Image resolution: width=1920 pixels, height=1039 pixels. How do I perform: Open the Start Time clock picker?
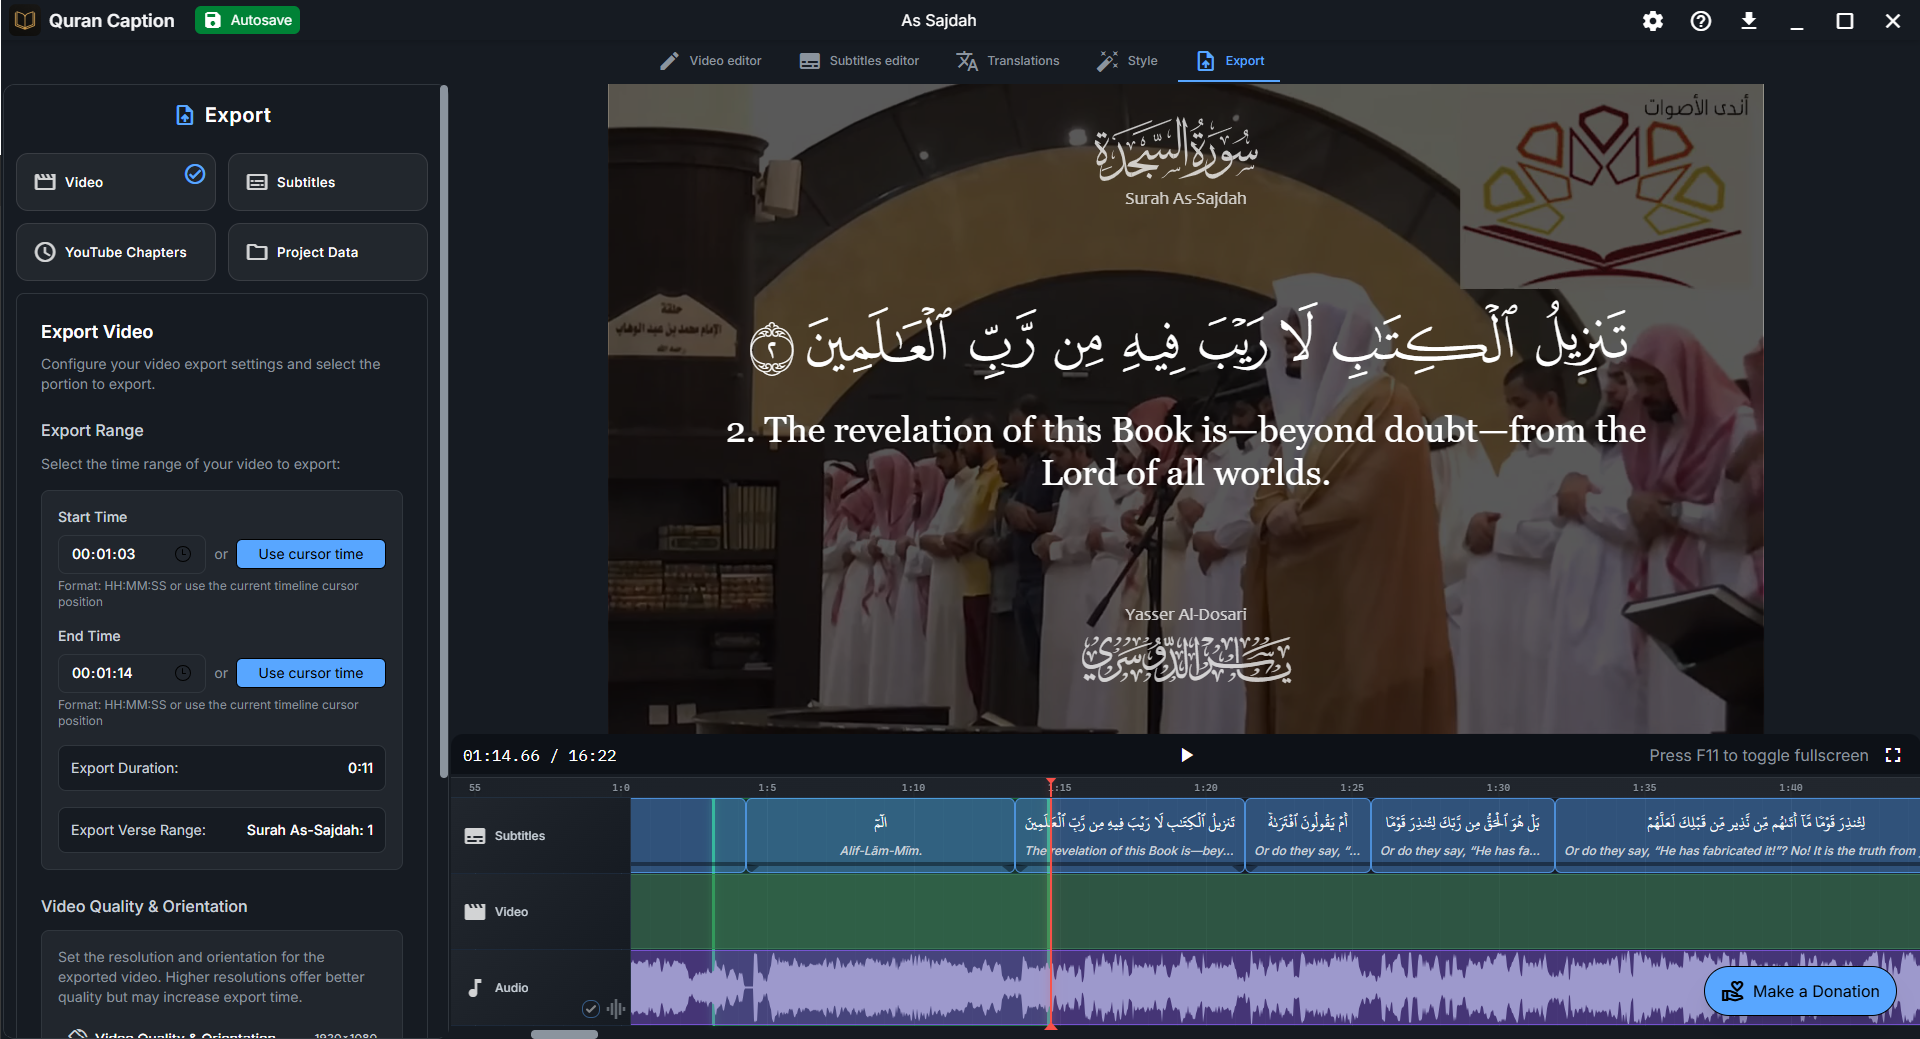(x=183, y=554)
